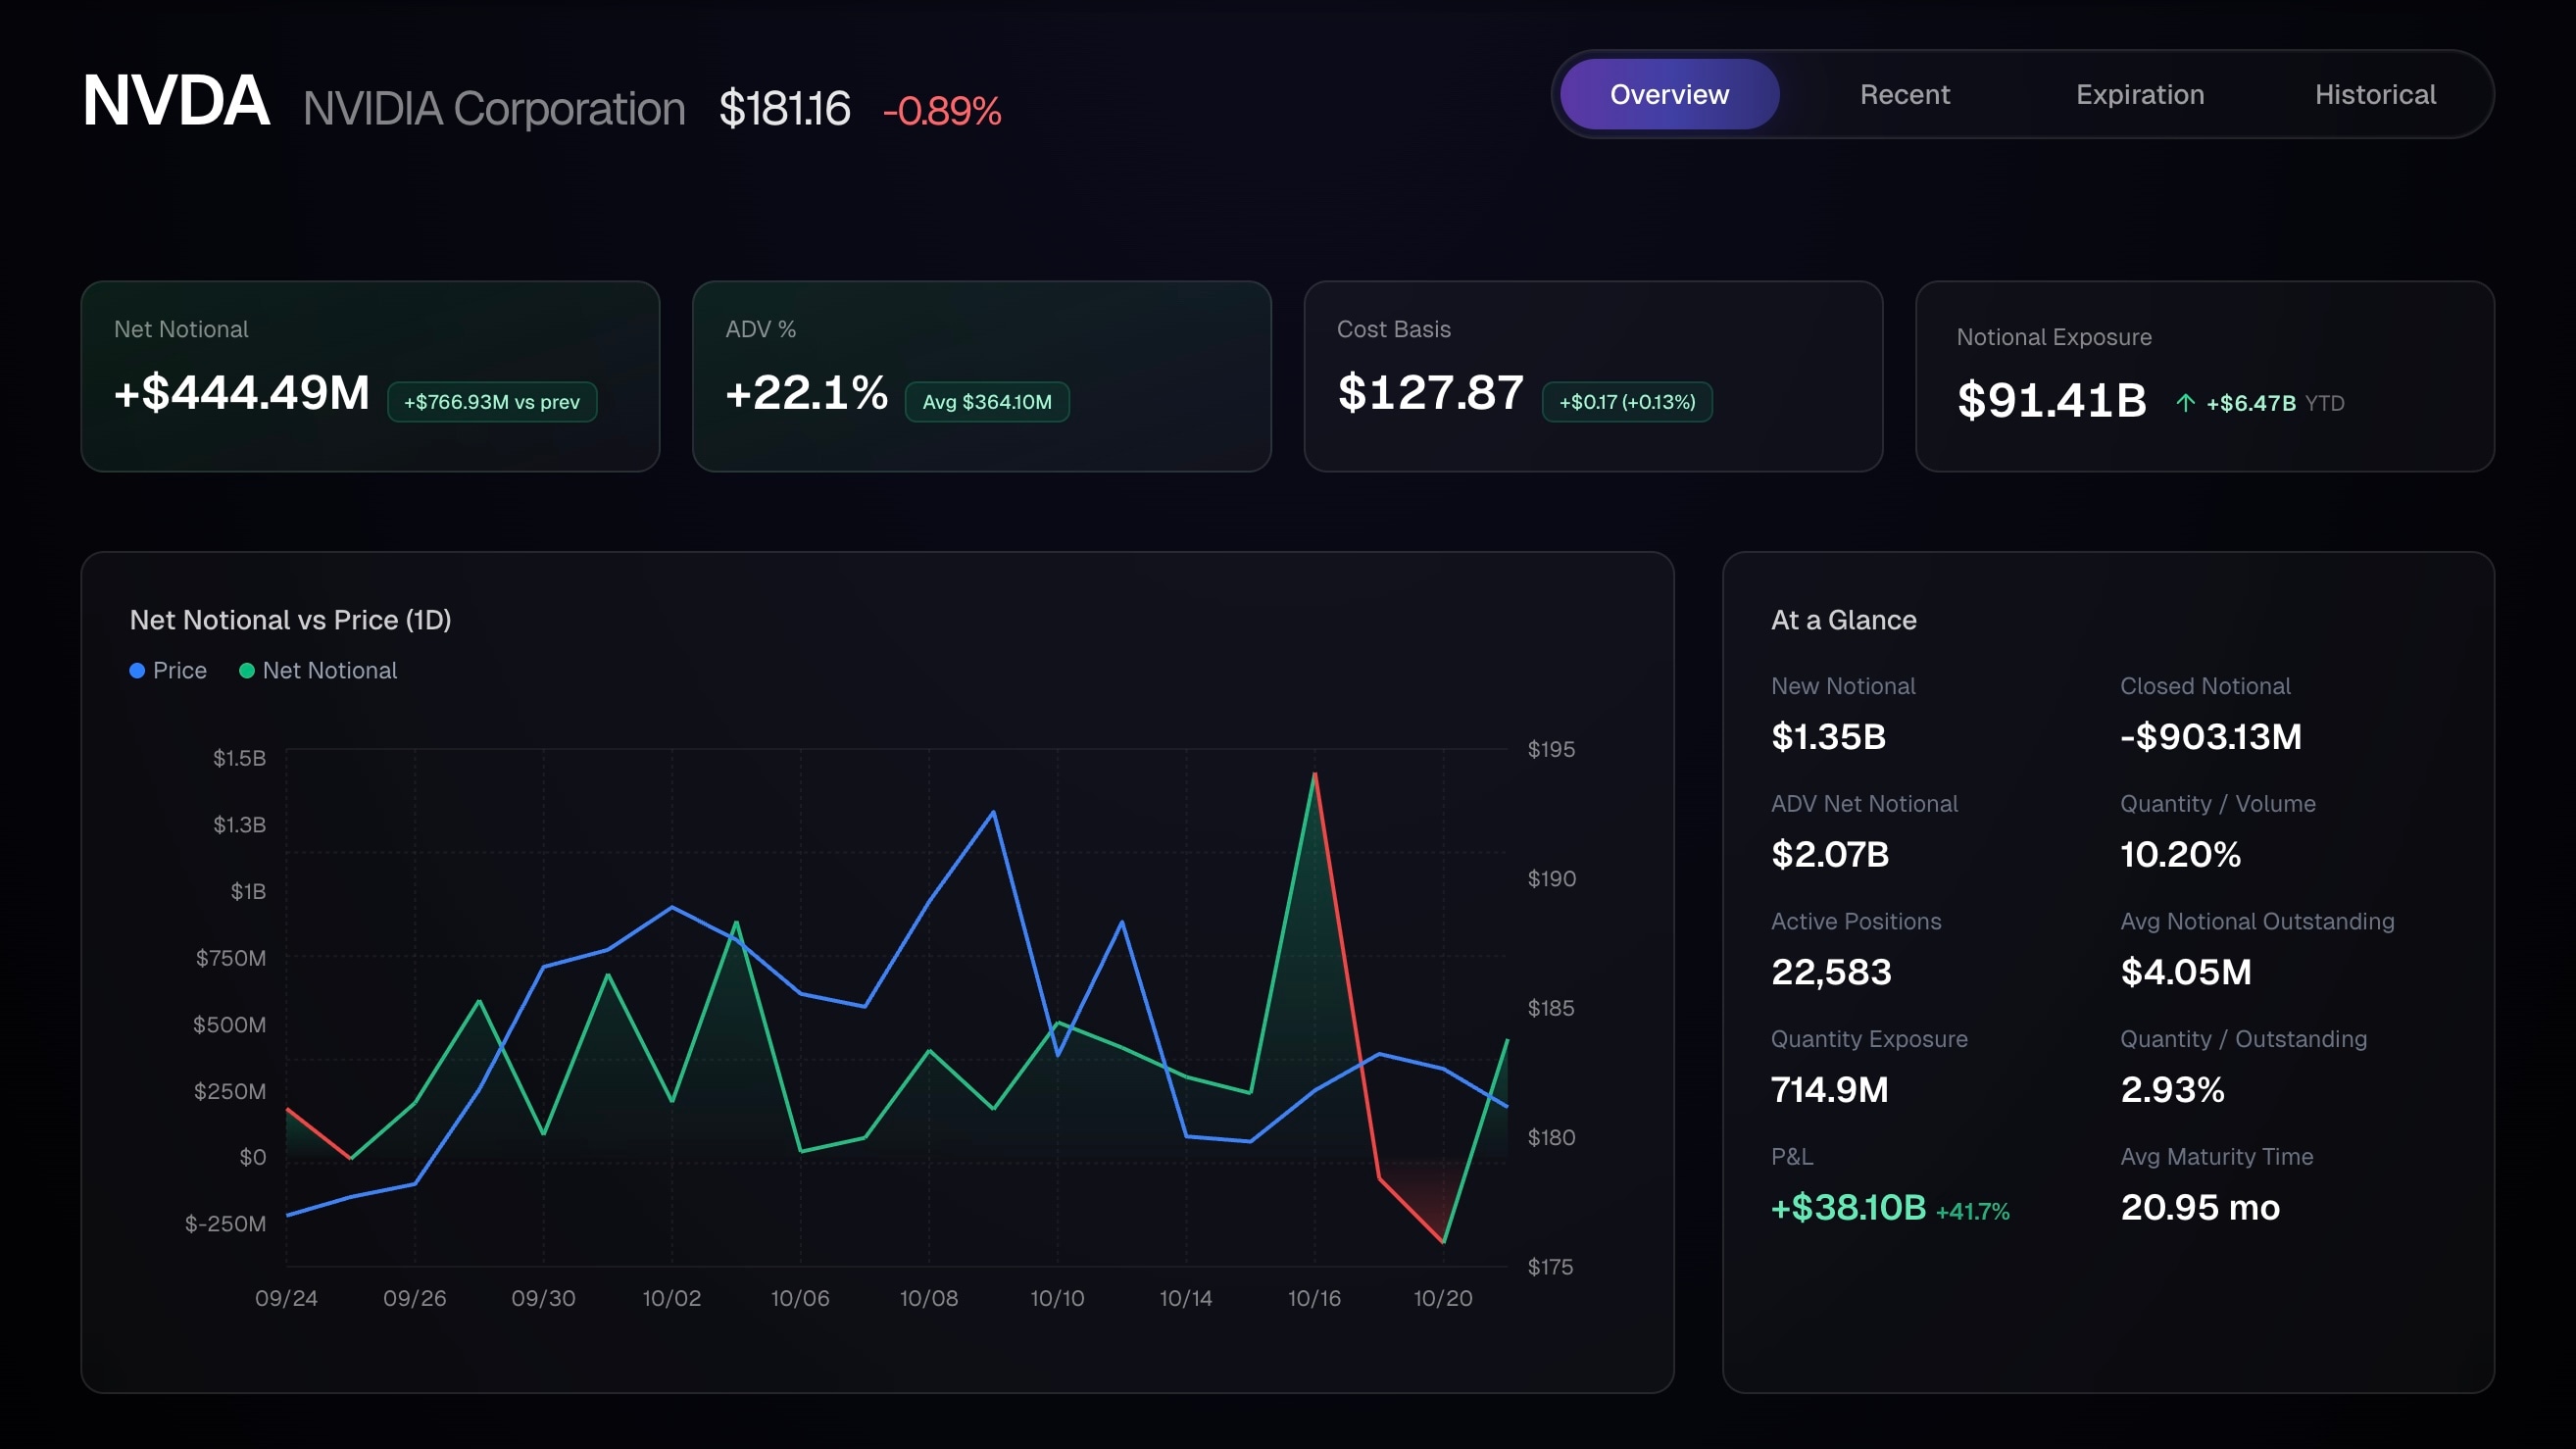Click the Active Positions 22,583 value

pos(1830,972)
